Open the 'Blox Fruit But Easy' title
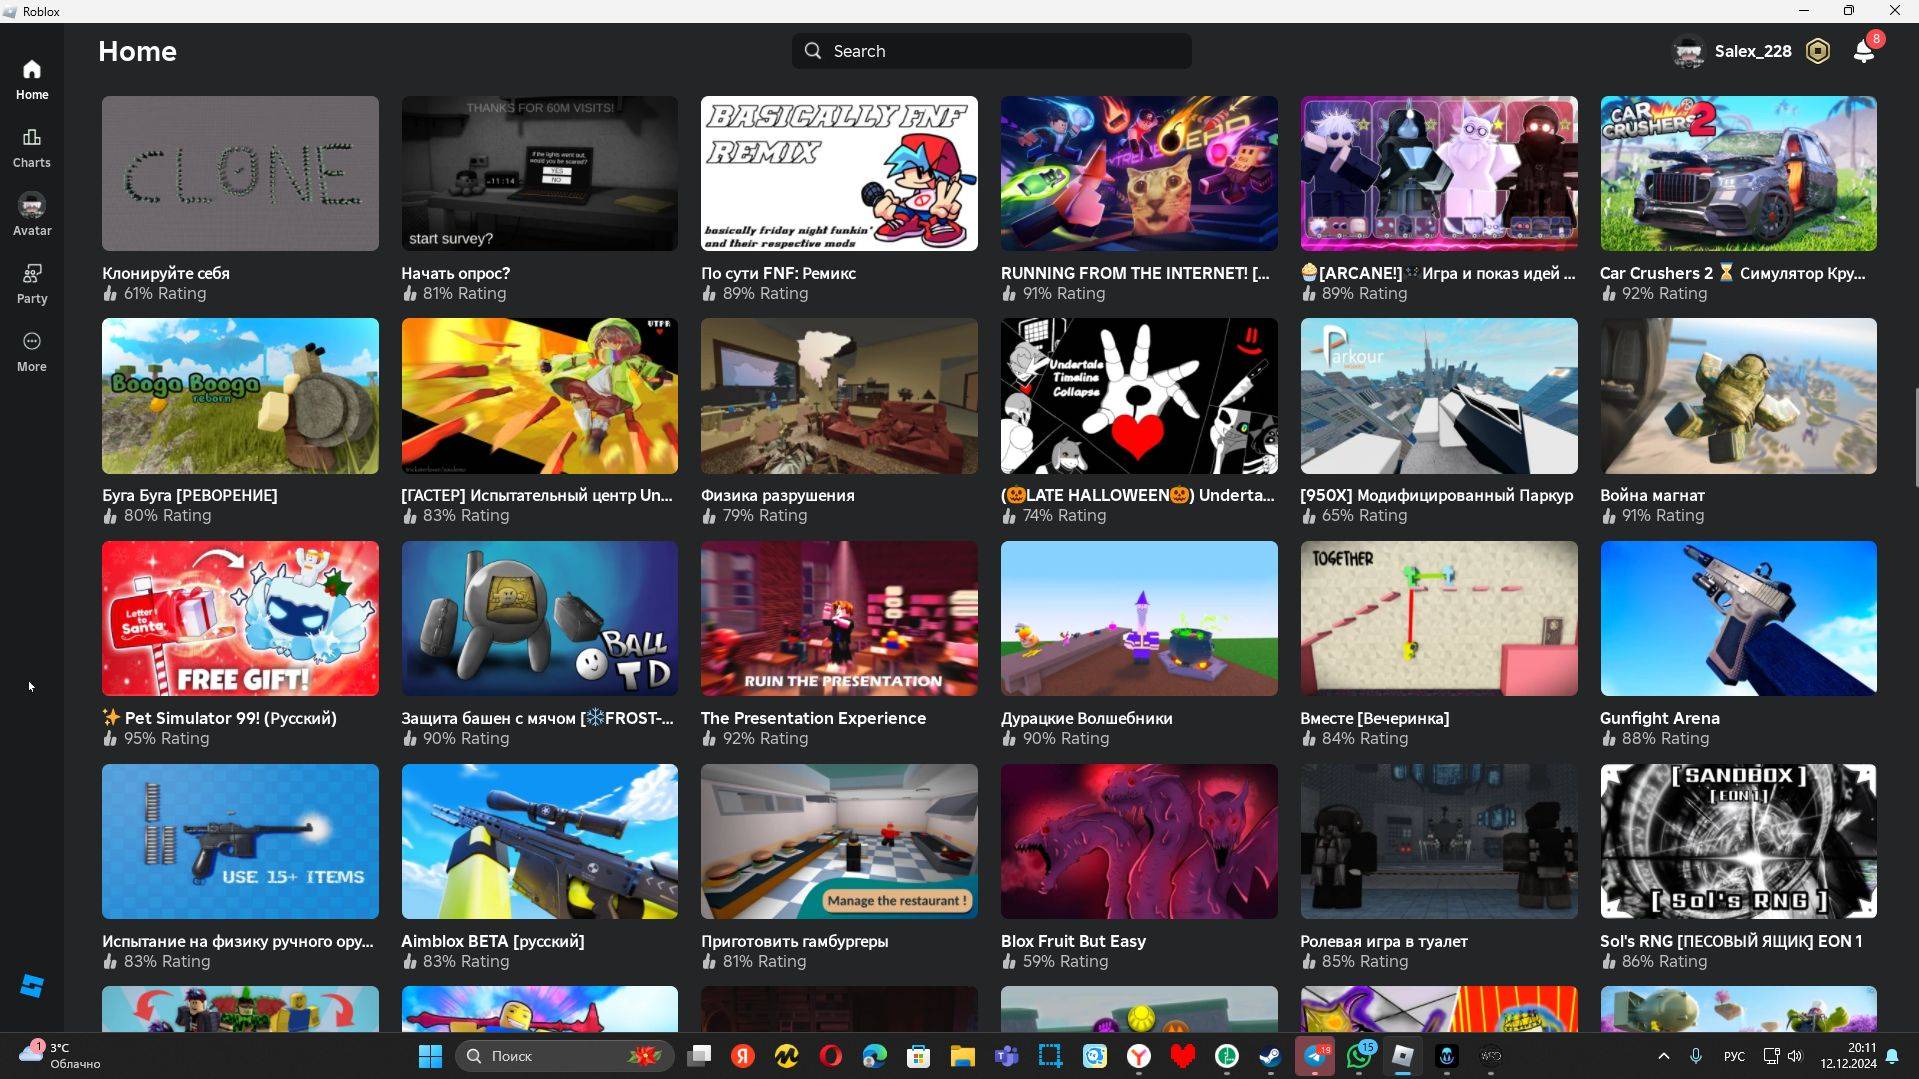Viewport: 1919px width, 1079px height. [1074, 942]
